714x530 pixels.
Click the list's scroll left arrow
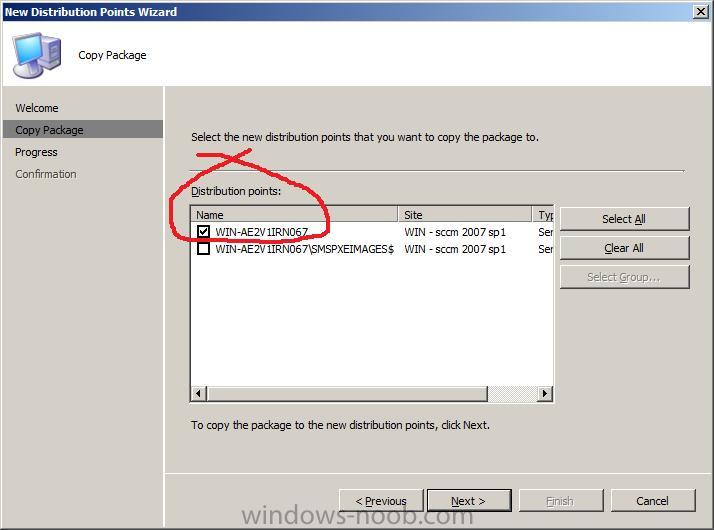pos(199,393)
